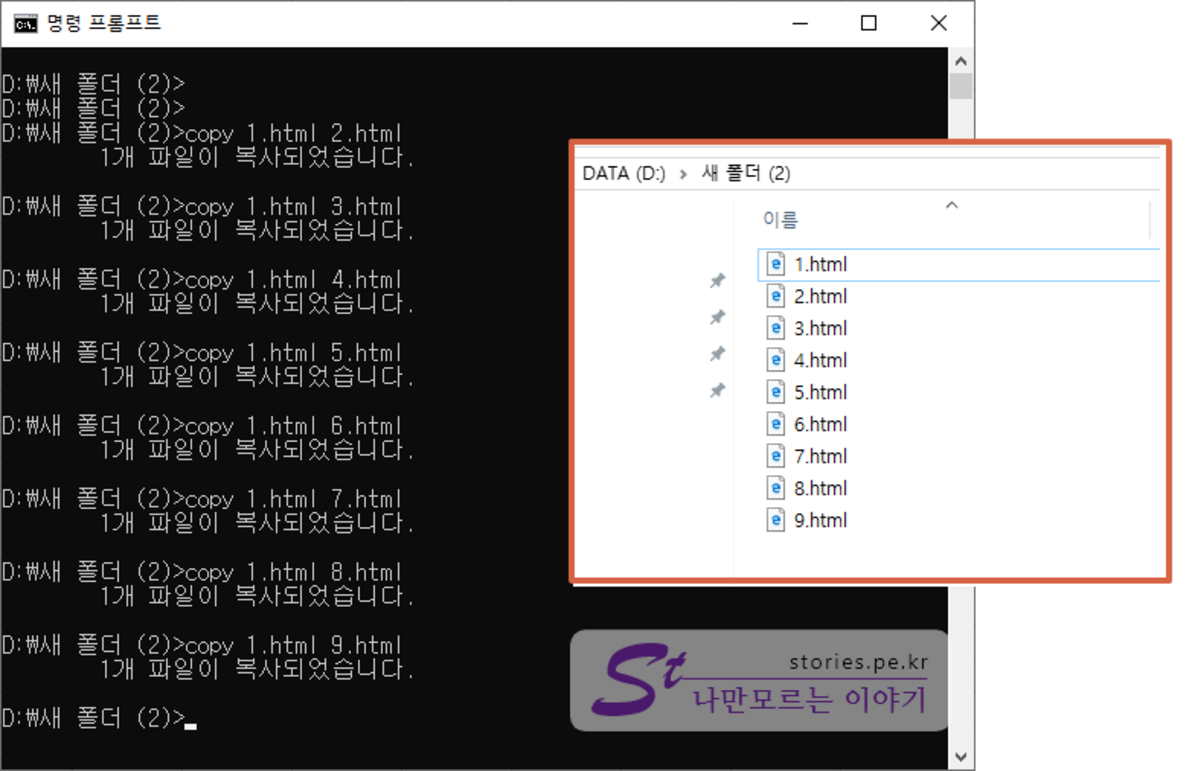Click the 5.html file icon
This screenshot has height=771, width=1195.
tap(775, 392)
